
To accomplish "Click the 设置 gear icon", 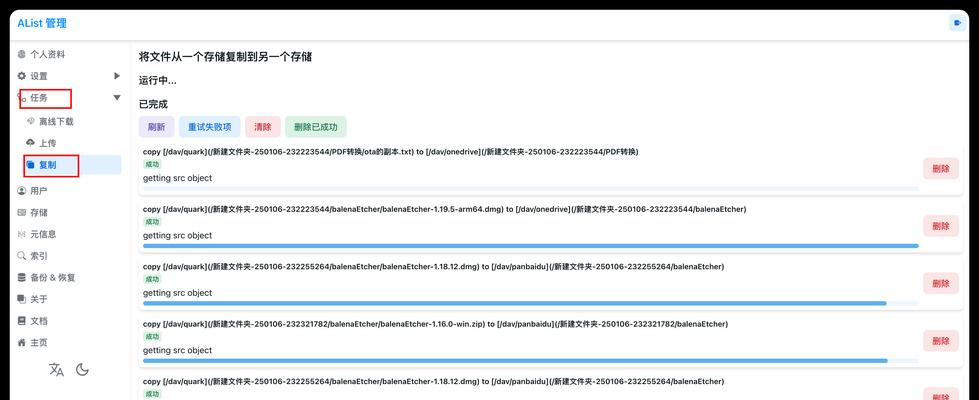I will point(22,76).
